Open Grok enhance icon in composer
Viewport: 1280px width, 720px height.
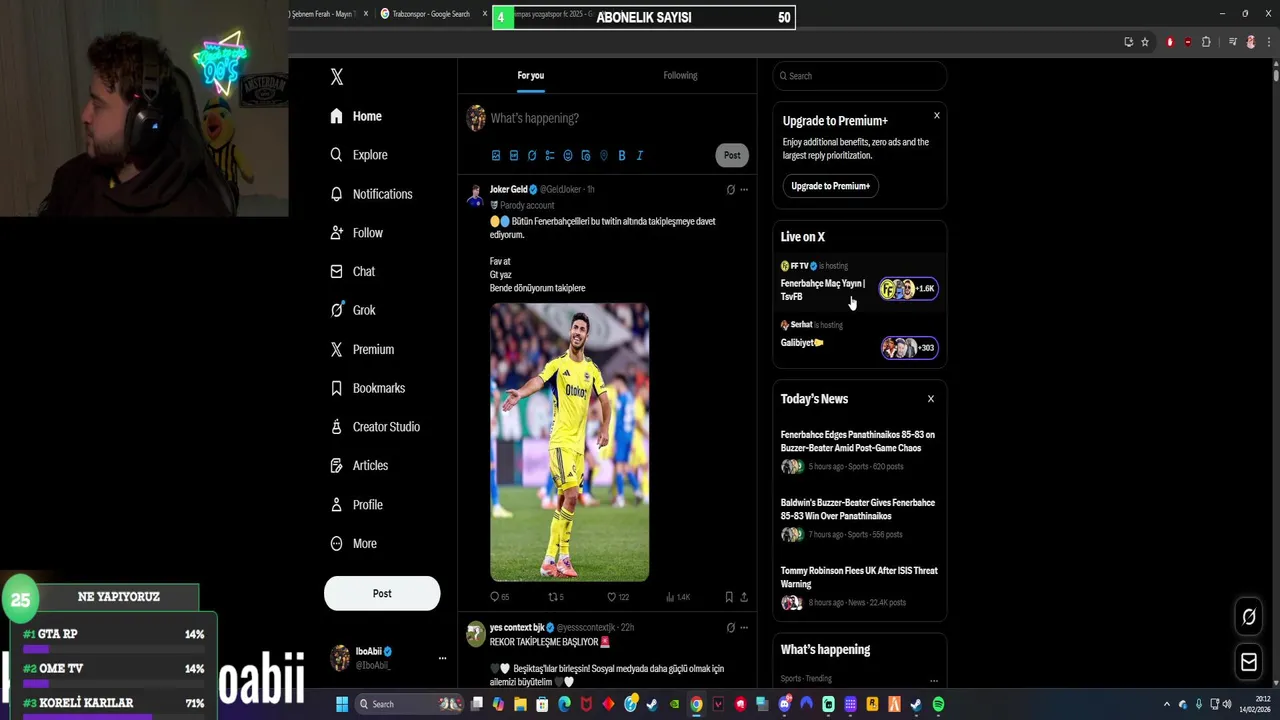click(x=532, y=155)
